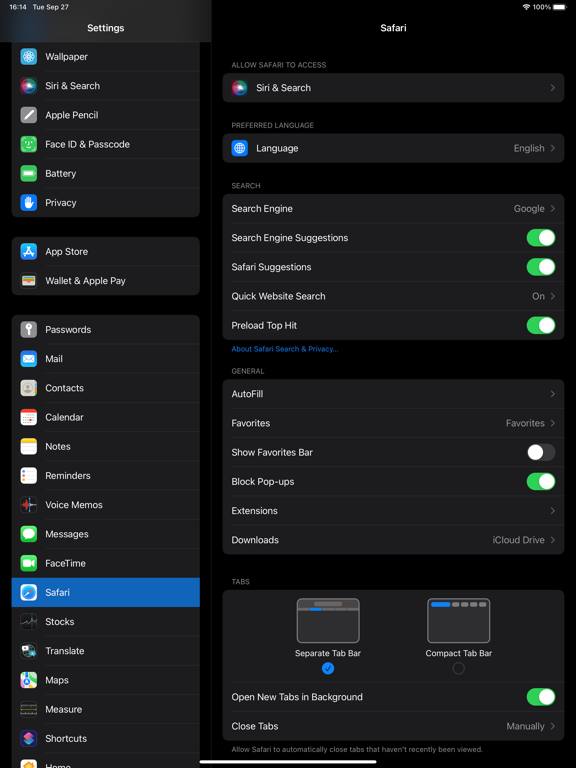Open Language setting showing English
Viewport: 576px width, 768px height.
point(393,148)
